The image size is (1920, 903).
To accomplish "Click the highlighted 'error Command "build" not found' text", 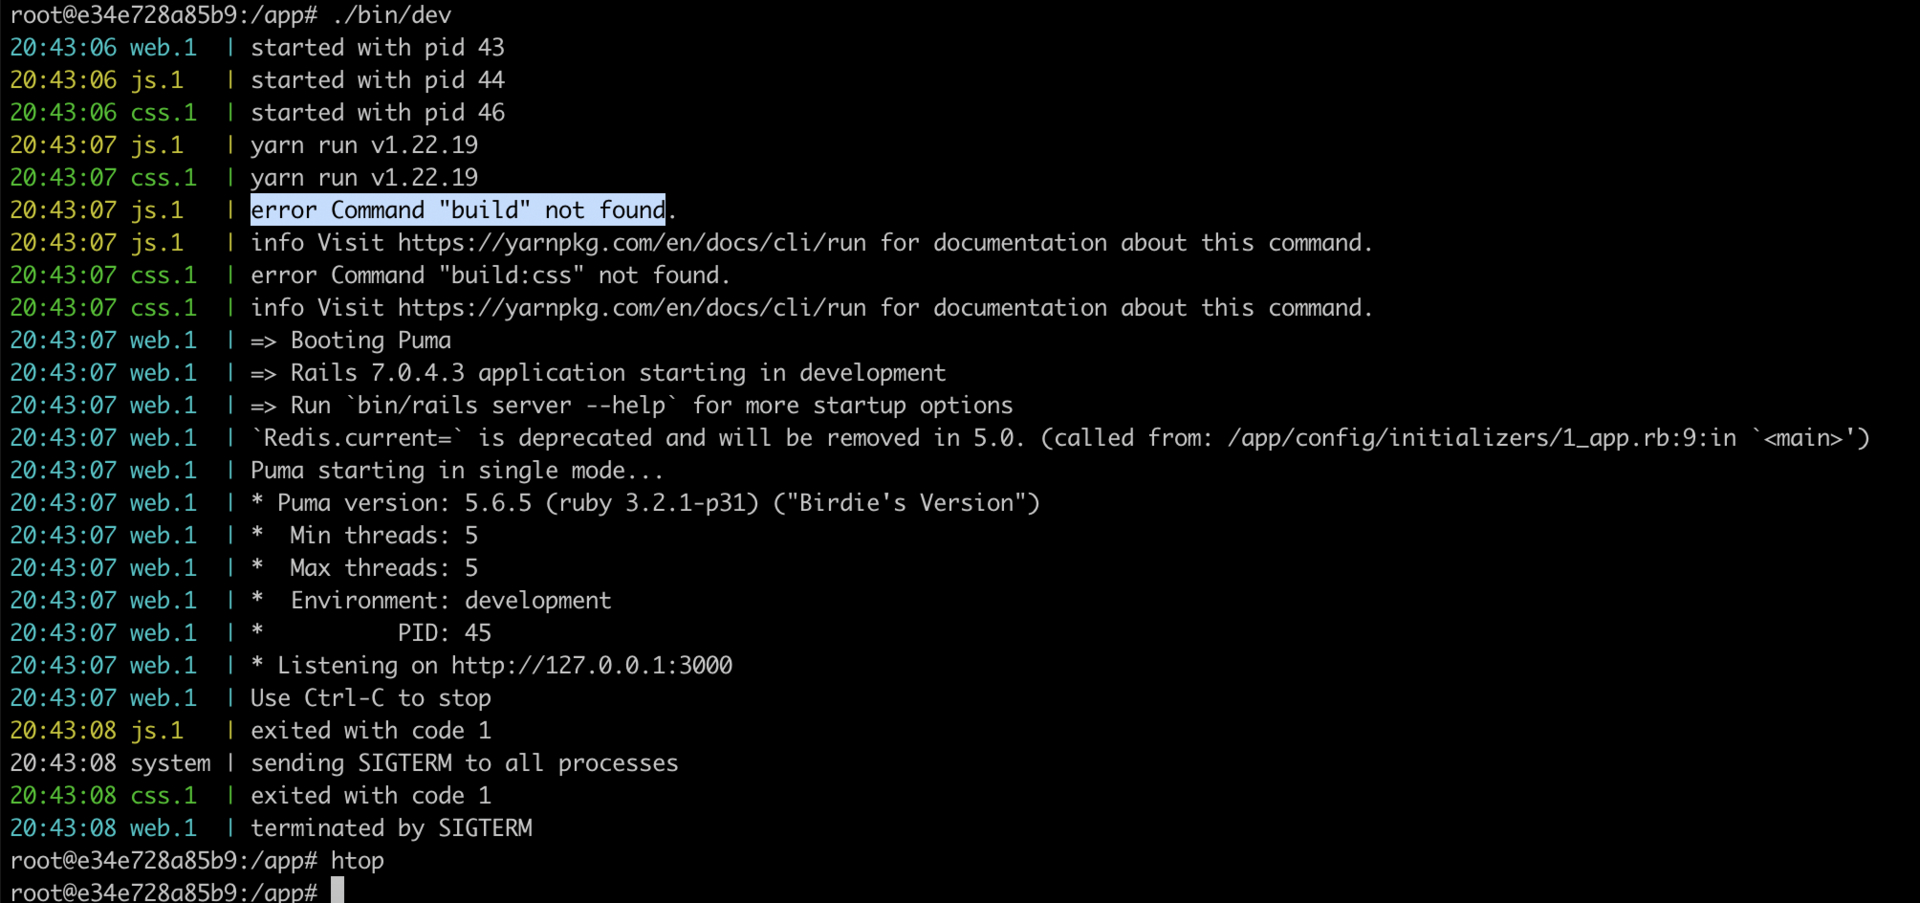I will 458,210.
